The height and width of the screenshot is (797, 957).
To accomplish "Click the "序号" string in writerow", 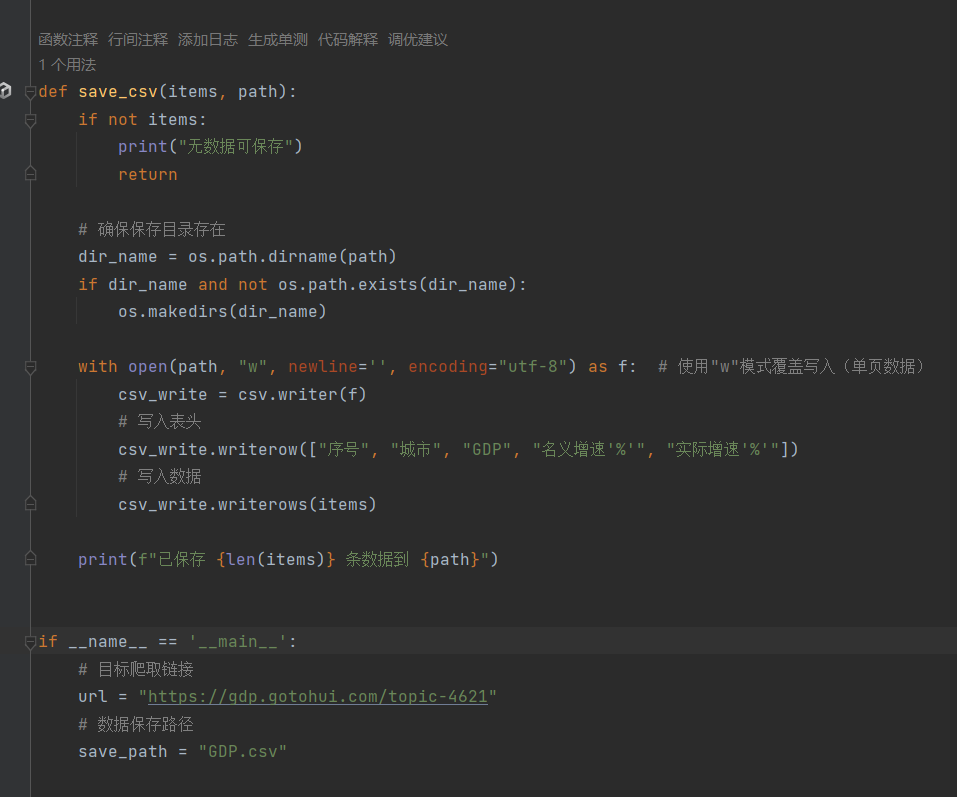I will [344, 450].
